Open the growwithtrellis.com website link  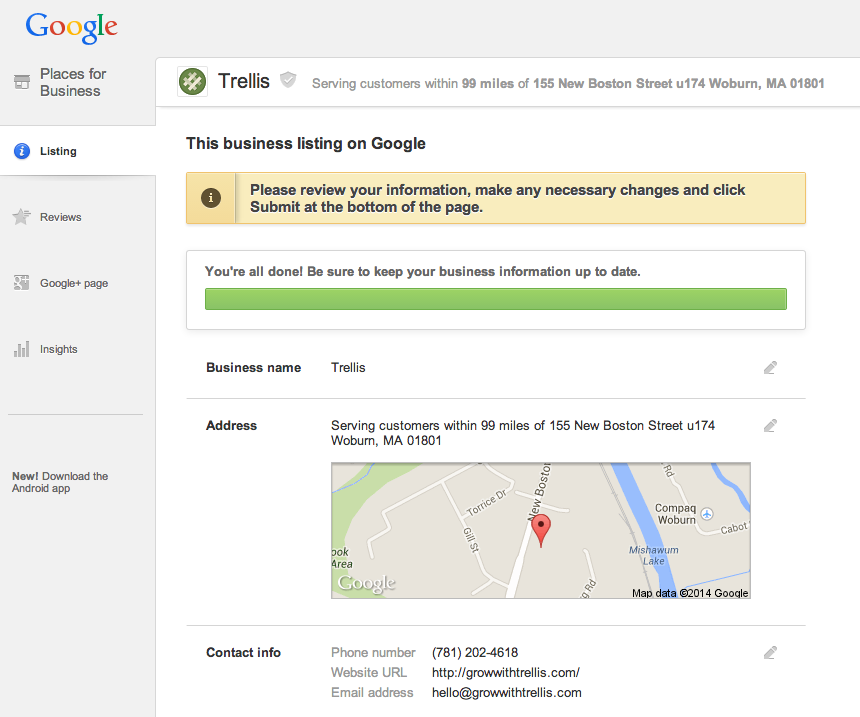tap(505, 672)
